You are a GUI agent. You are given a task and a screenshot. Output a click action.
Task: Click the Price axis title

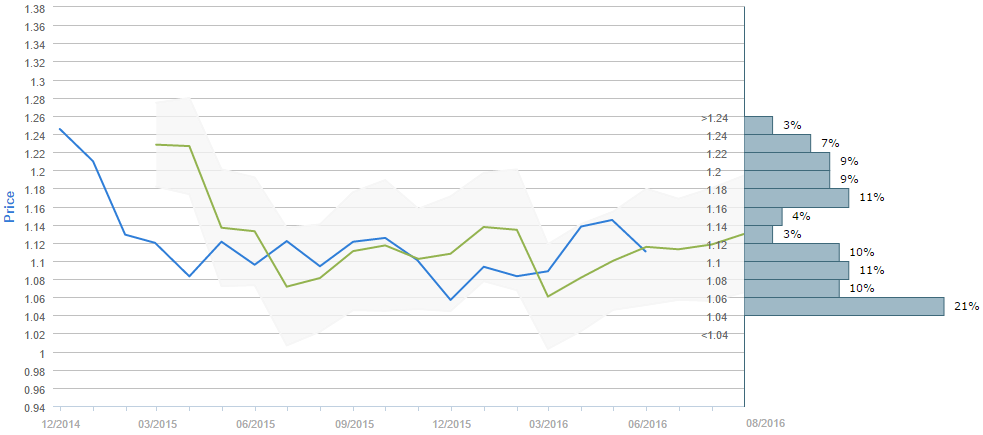pos(10,205)
